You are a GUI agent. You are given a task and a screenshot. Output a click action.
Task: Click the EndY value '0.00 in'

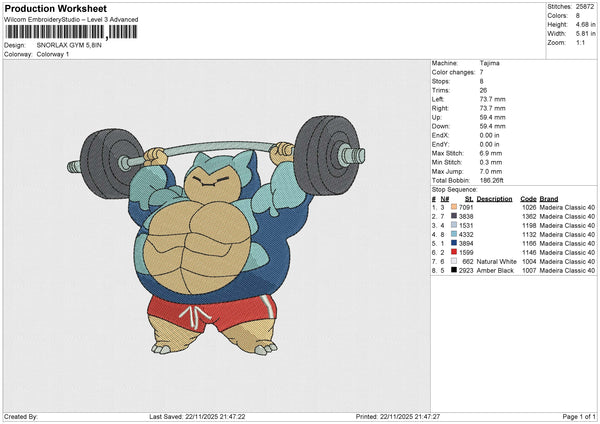(489, 144)
